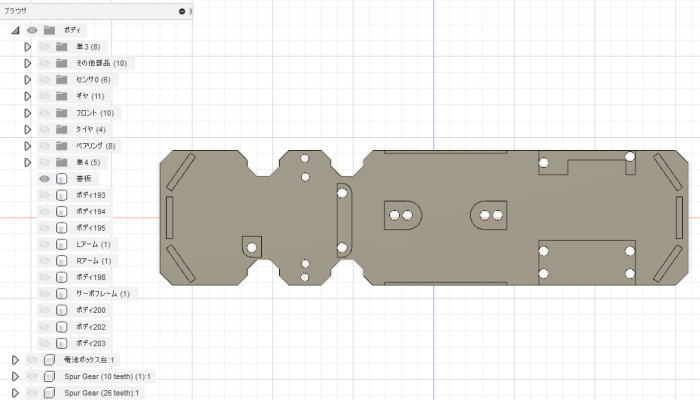Select the Rアーム (1) label
700x400 pixels.
click(94, 261)
